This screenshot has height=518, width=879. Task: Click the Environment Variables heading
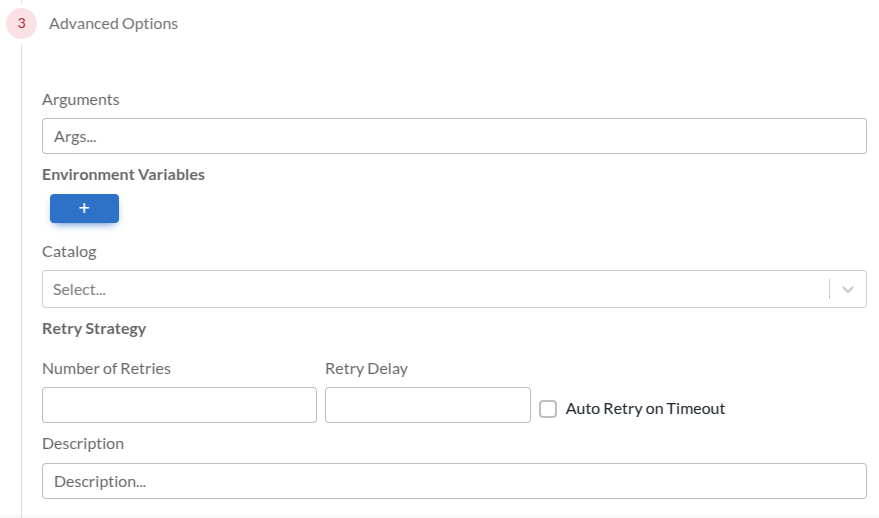pos(123,174)
